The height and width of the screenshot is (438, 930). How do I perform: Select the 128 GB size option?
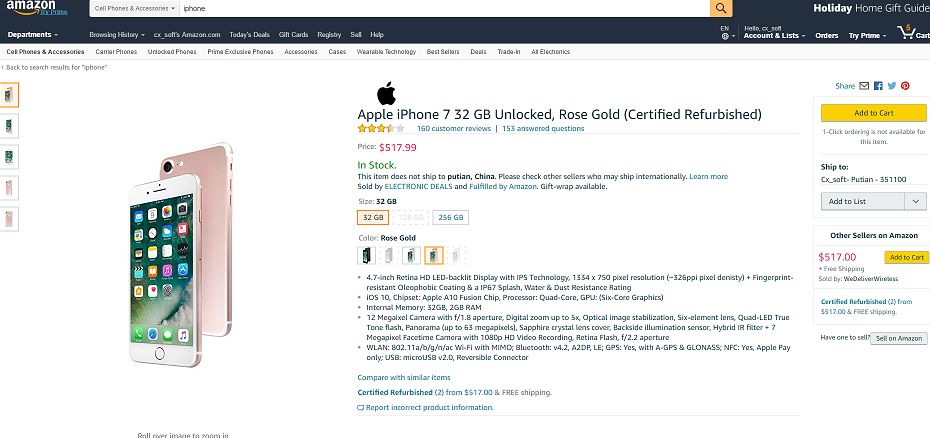410,217
